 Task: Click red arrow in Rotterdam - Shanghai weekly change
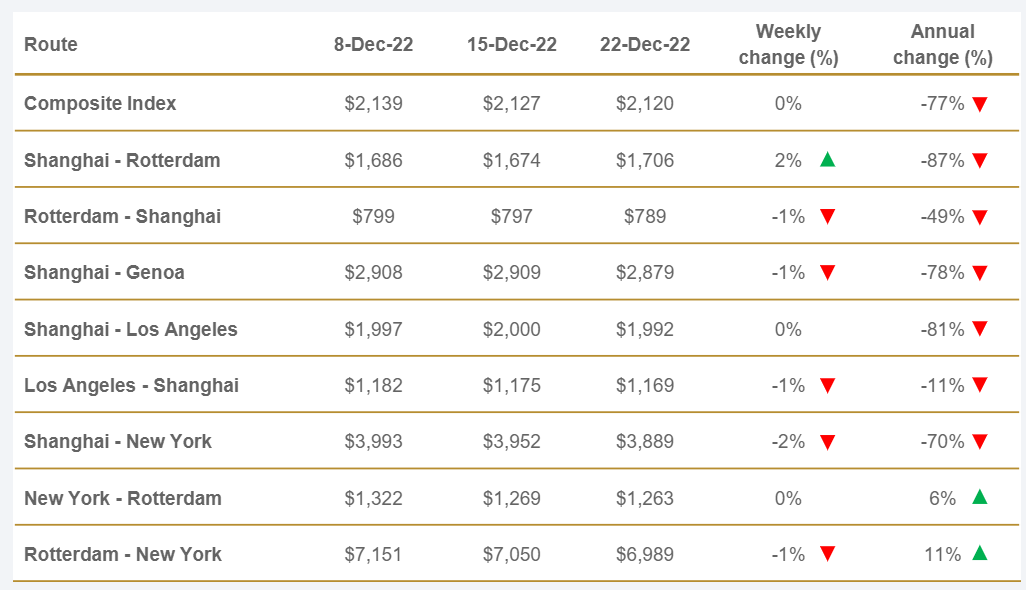[x=827, y=216]
